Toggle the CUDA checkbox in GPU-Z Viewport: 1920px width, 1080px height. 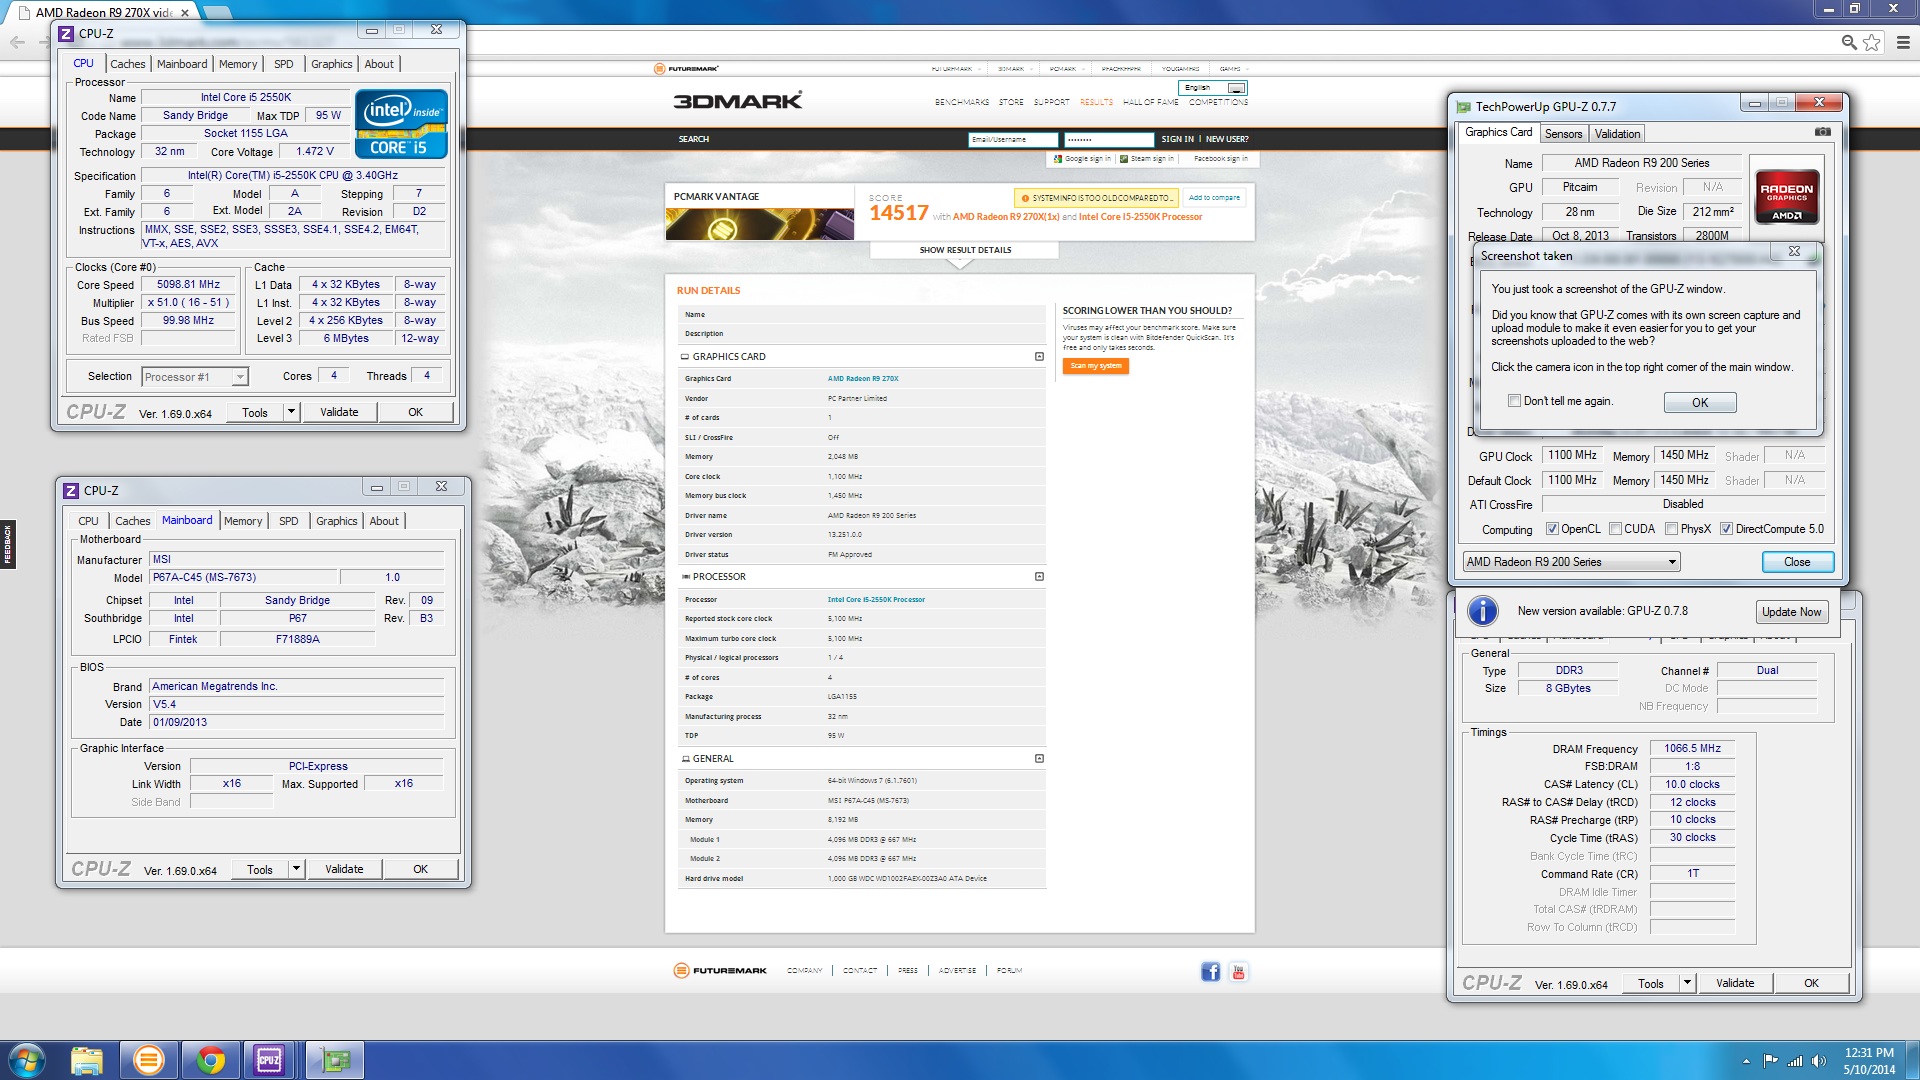(x=1615, y=529)
